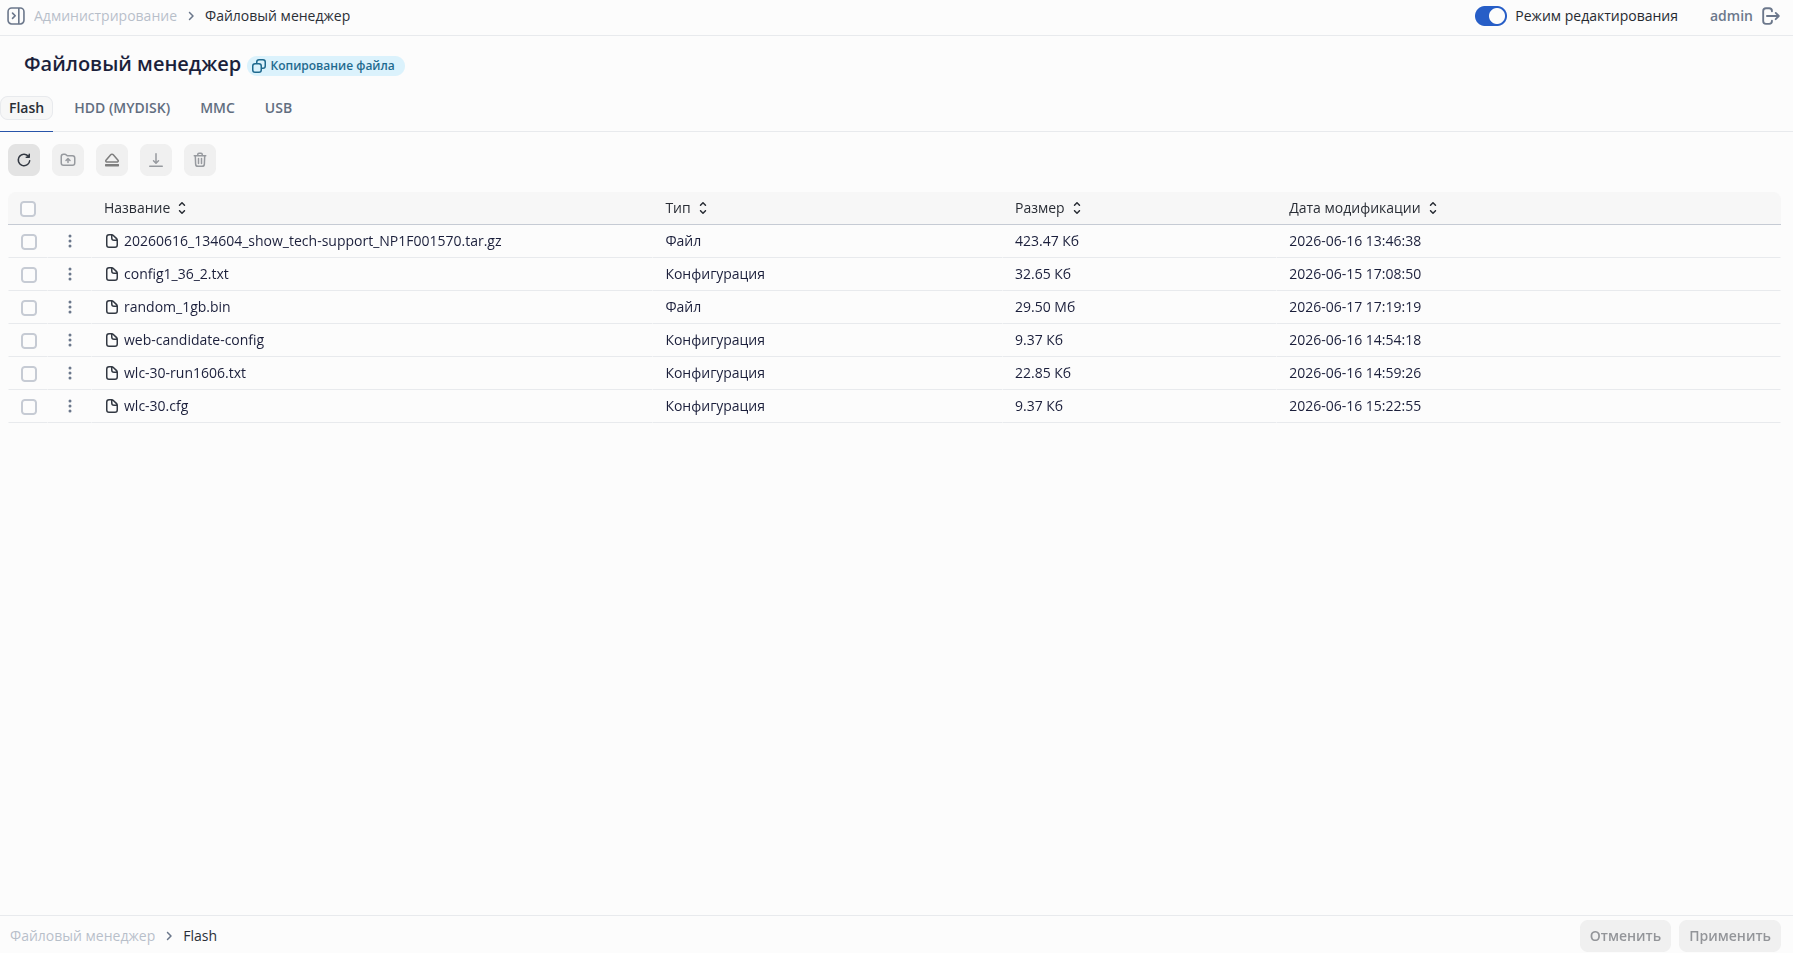Viewport: 1793px width, 953px height.
Task: Click the Применить button
Action: [1730, 936]
